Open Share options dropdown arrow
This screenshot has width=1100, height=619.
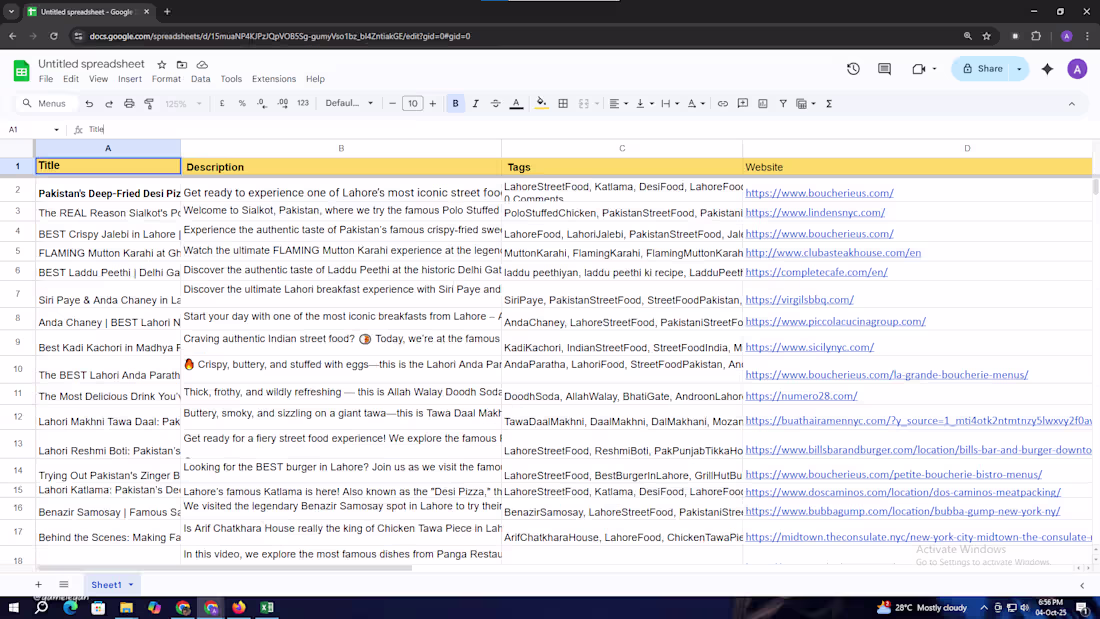1019,69
